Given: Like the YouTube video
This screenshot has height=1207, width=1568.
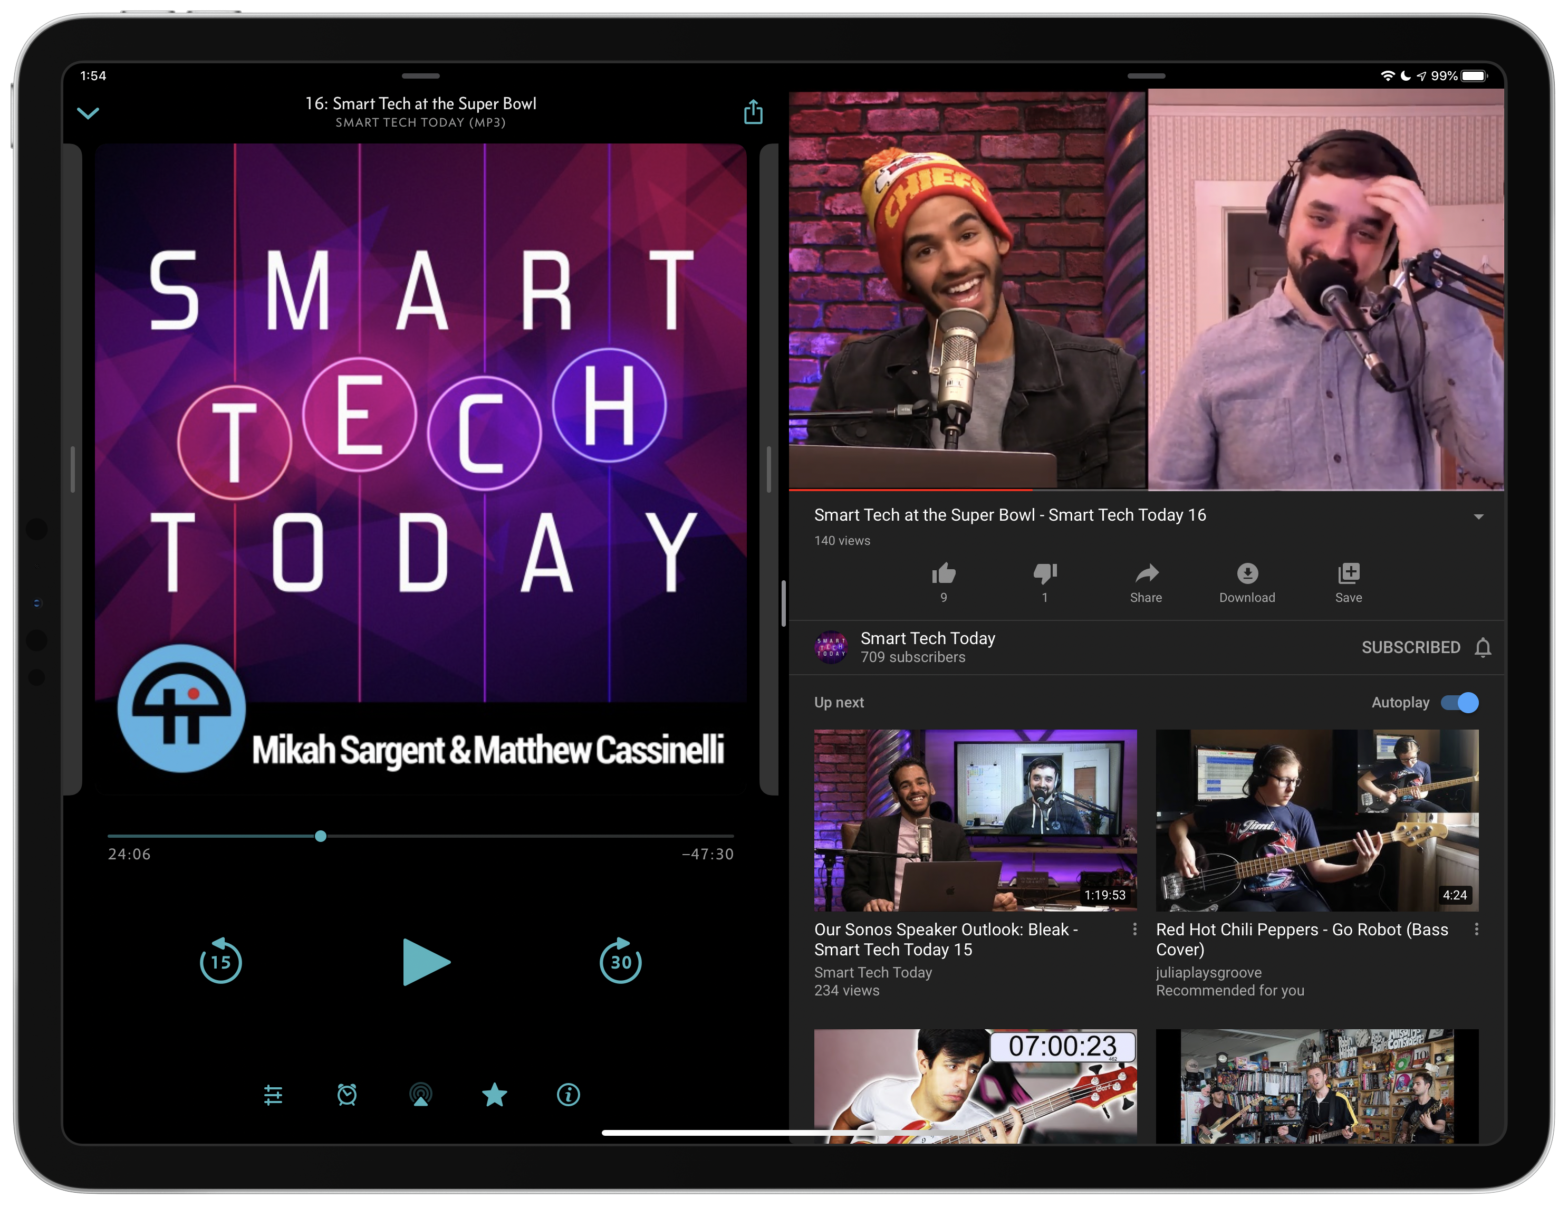Looking at the screenshot, I should pos(943,574).
